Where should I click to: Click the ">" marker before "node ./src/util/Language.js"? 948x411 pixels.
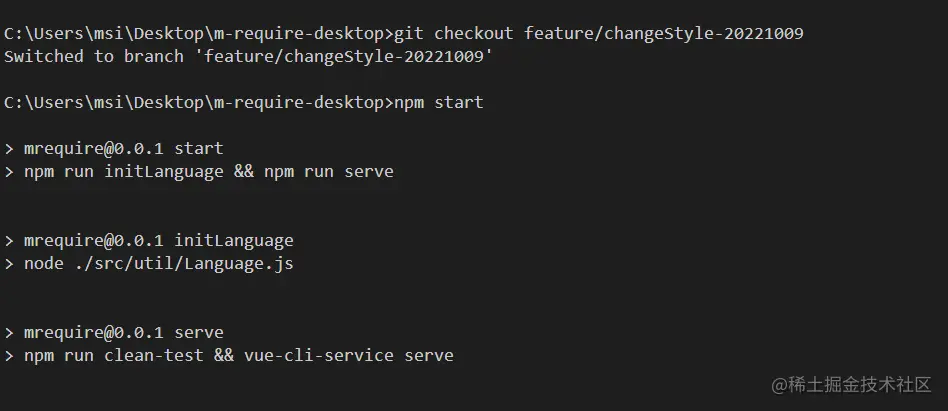click(9, 264)
